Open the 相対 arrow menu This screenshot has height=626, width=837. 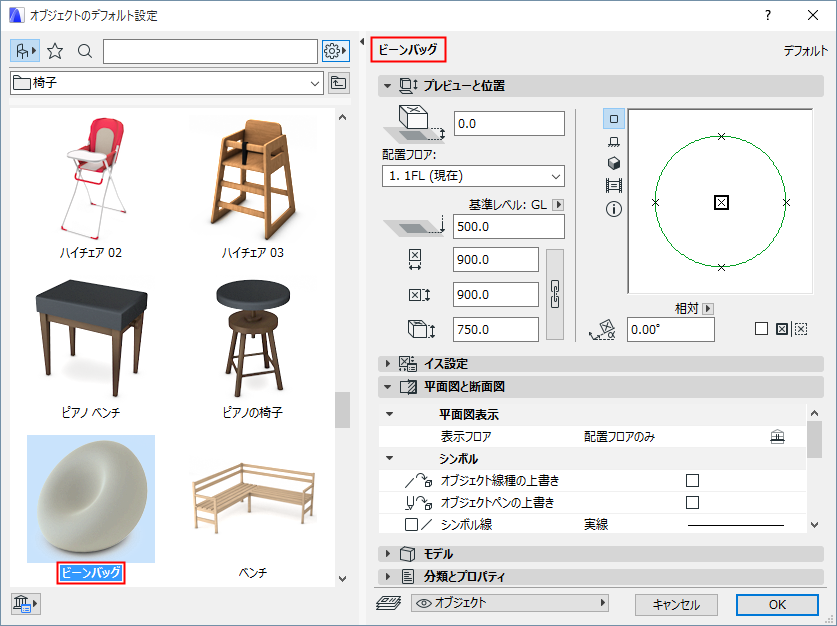point(708,308)
